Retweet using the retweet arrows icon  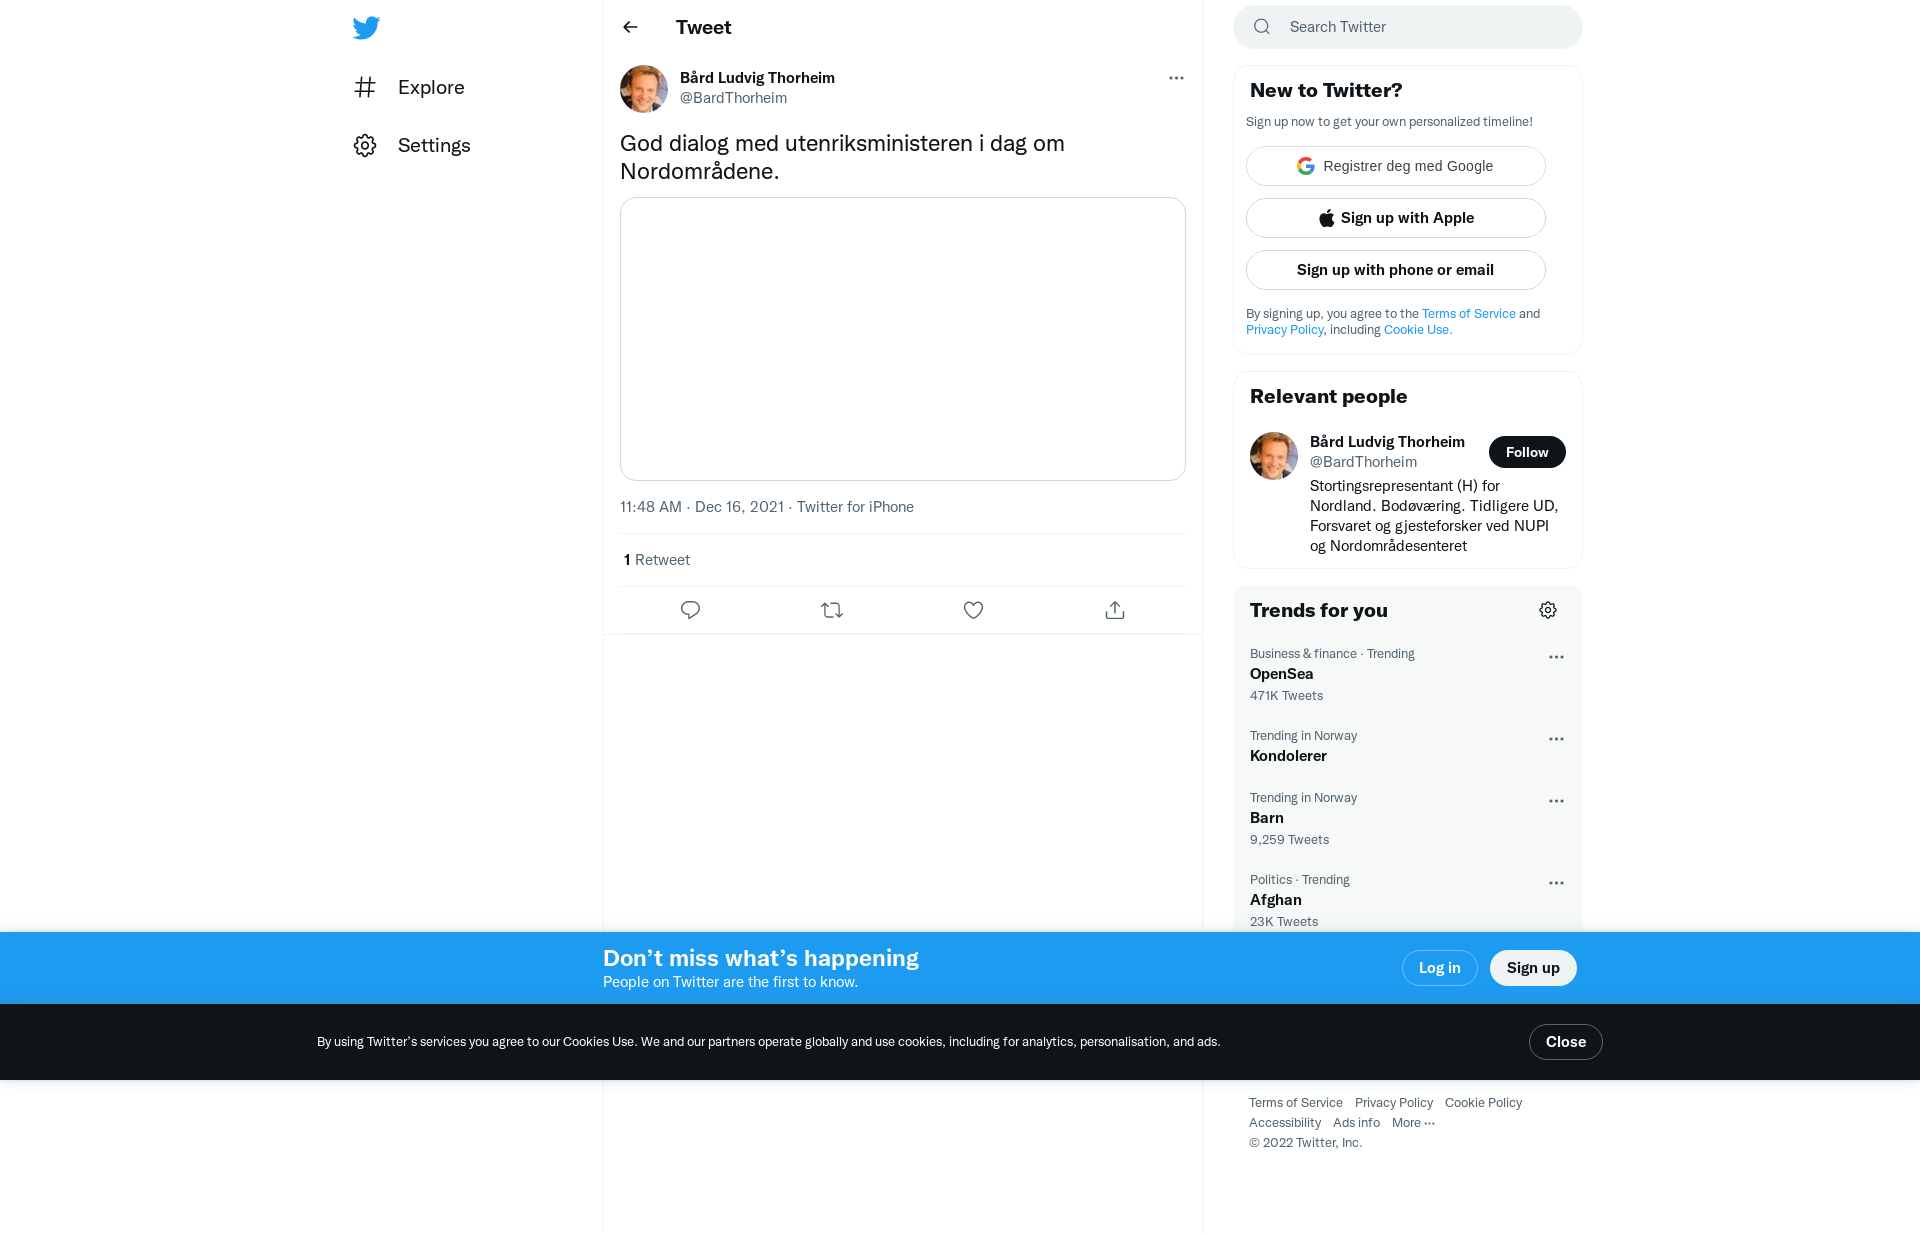[832, 610]
